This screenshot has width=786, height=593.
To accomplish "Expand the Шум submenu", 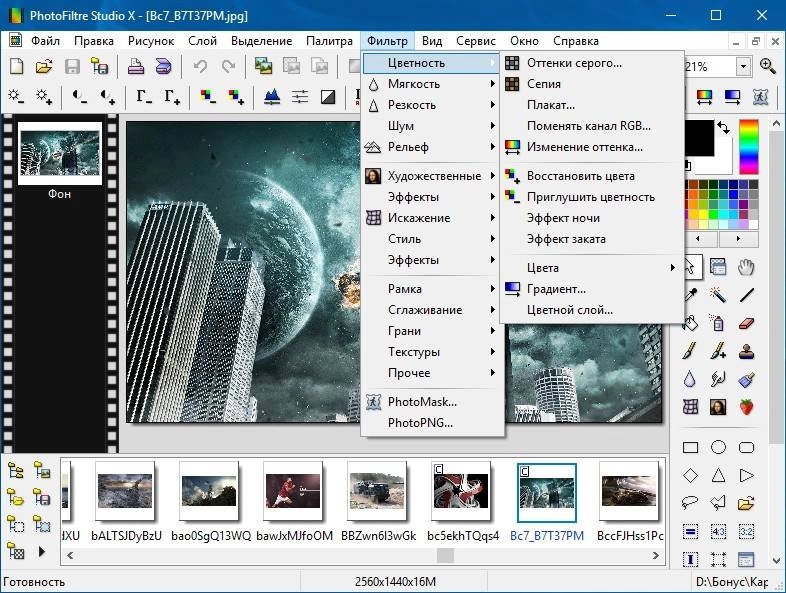I will (432, 126).
